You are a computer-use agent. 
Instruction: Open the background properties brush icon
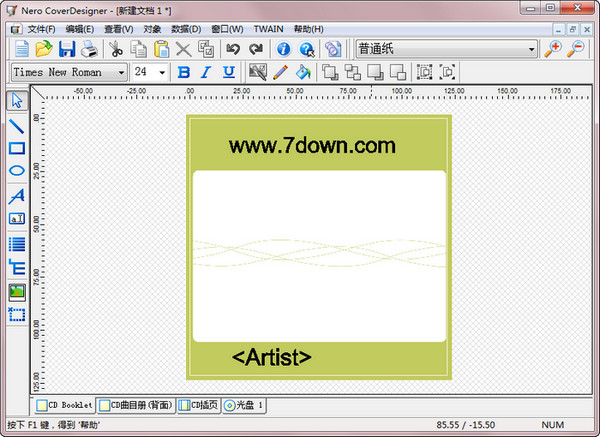point(258,72)
